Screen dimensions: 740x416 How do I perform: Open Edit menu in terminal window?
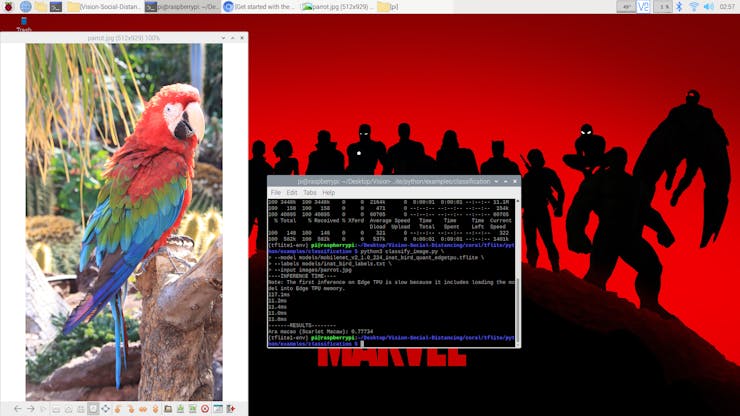point(292,193)
